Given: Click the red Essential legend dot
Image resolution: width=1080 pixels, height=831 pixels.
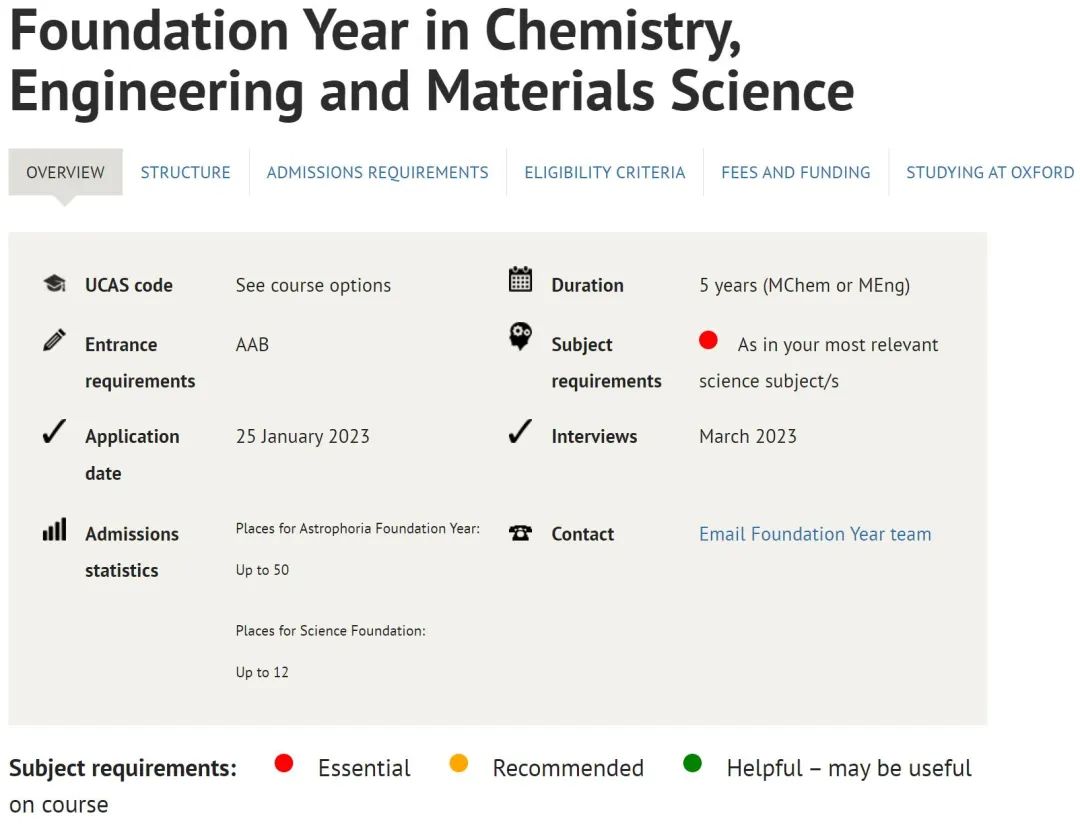Looking at the screenshot, I should coord(284,763).
